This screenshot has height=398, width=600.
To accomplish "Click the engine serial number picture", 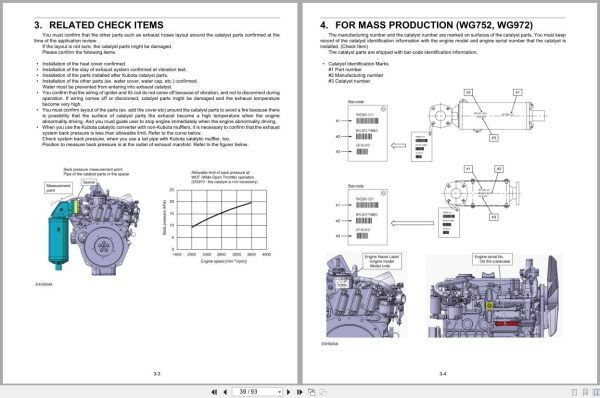I will click(x=494, y=296).
